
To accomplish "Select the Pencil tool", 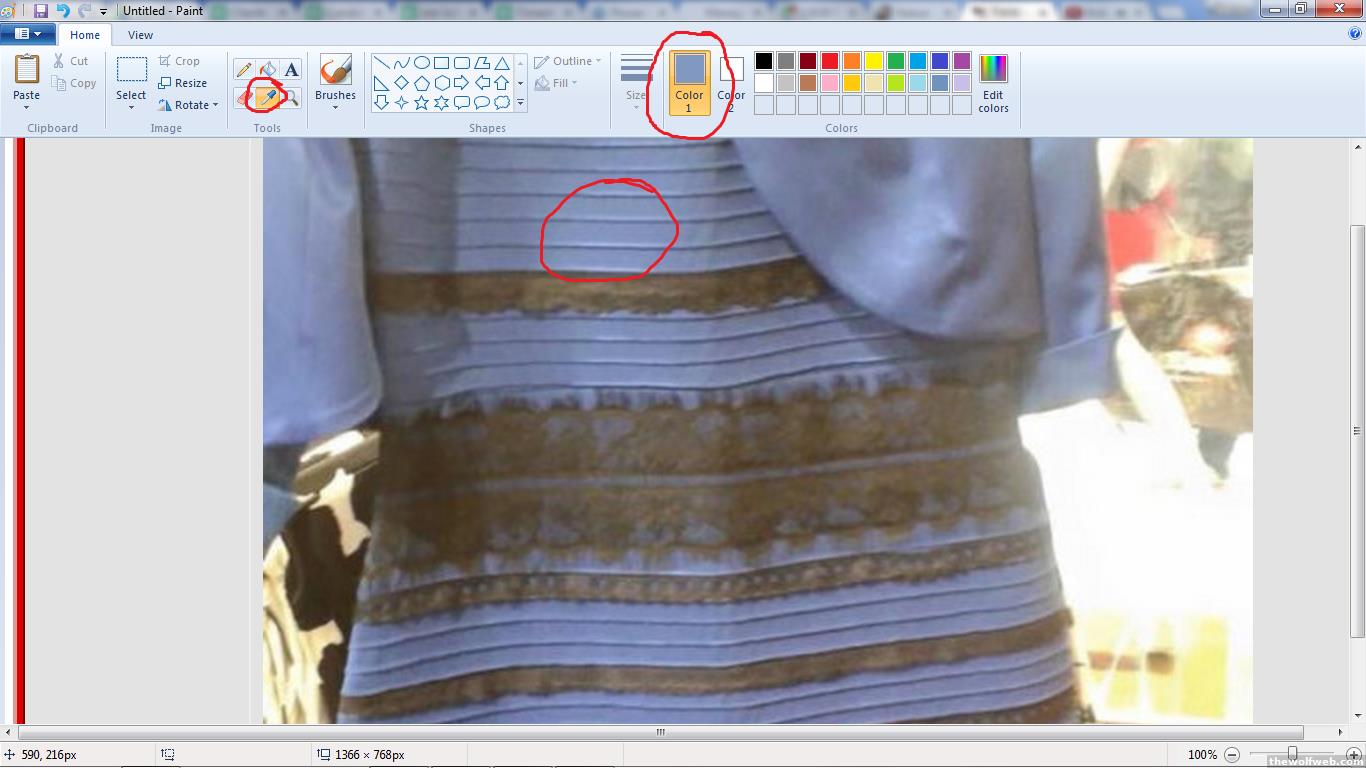I will point(244,70).
